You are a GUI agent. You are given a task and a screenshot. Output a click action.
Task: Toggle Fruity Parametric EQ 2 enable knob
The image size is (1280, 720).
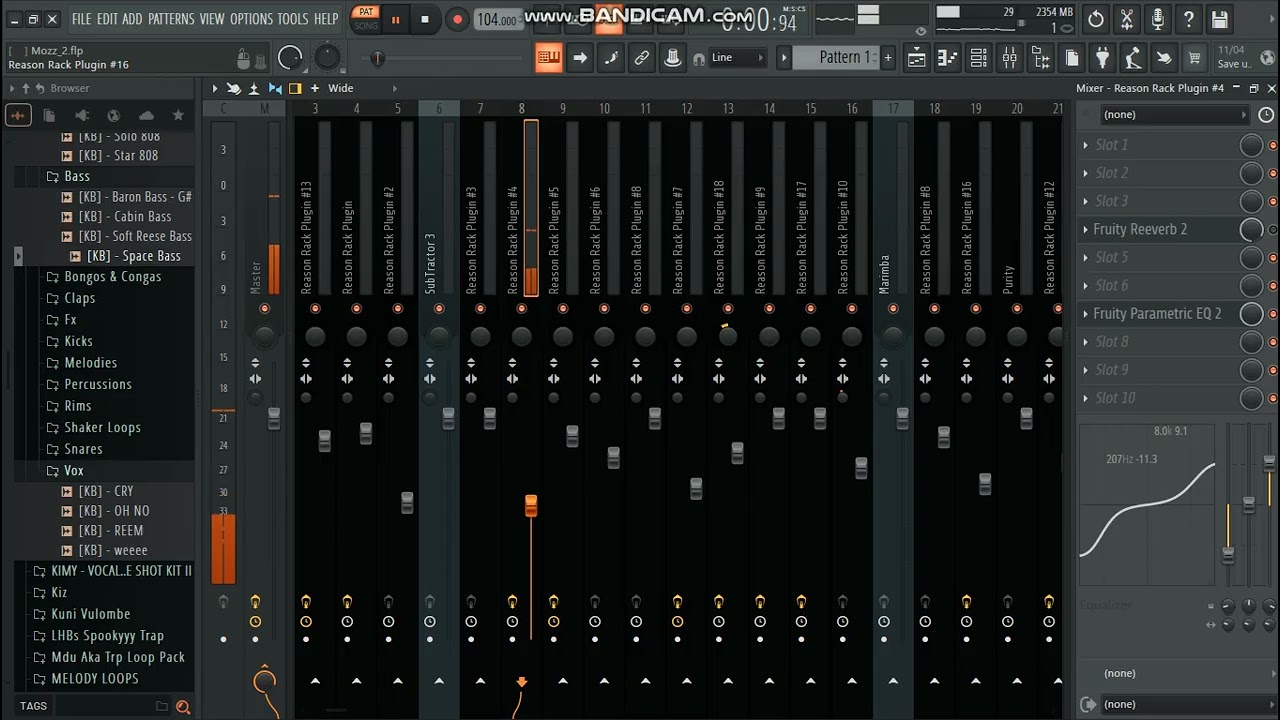(x=1251, y=313)
